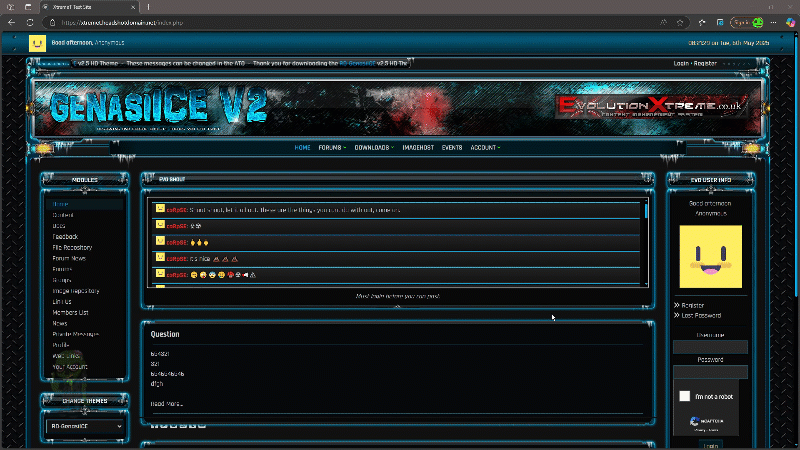Open the RD GenasiICE theme dropdown
The width and height of the screenshot is (800, 450).
[x=85, y=426]
